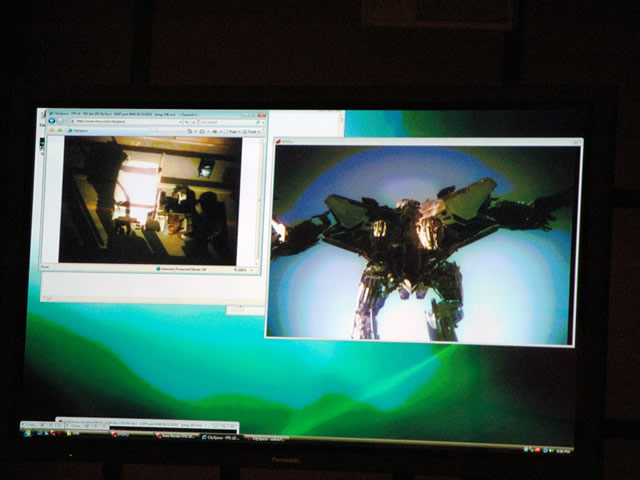Stop loading the page (red X)
The width and height of the screenshot is (640, 480).
[x=193, y=122]
